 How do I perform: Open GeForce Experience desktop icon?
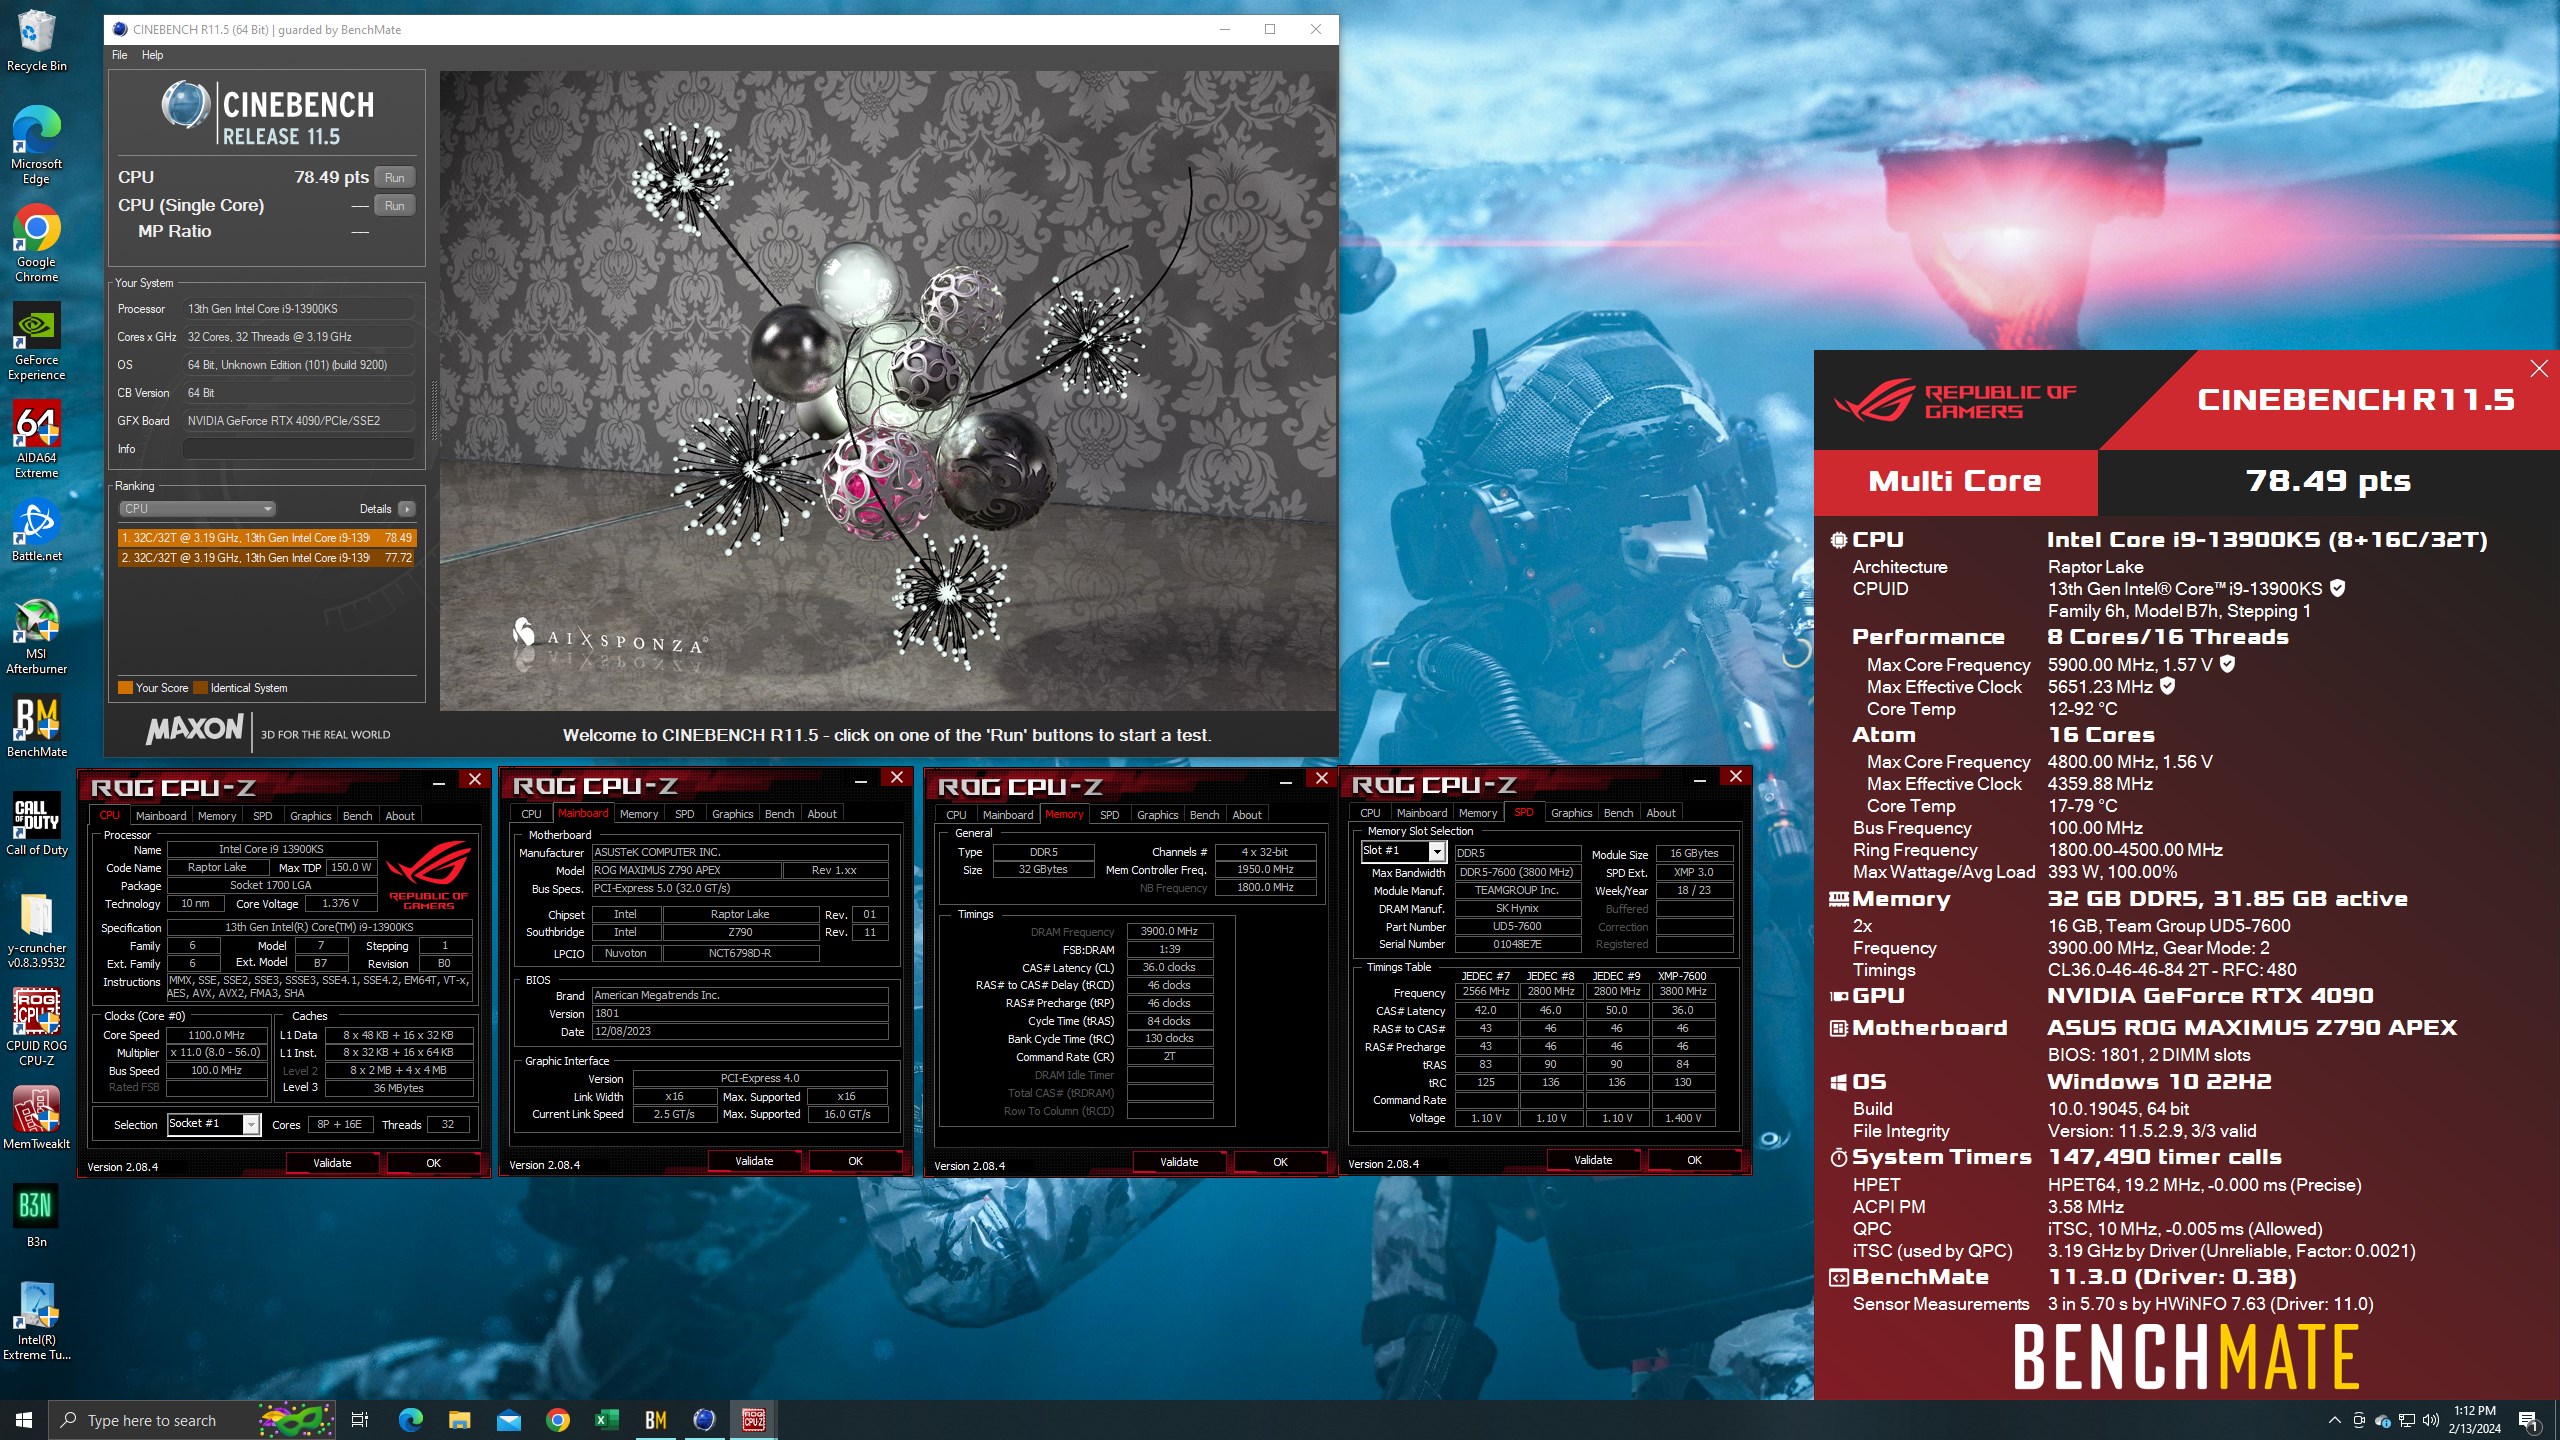click(36, 341)
